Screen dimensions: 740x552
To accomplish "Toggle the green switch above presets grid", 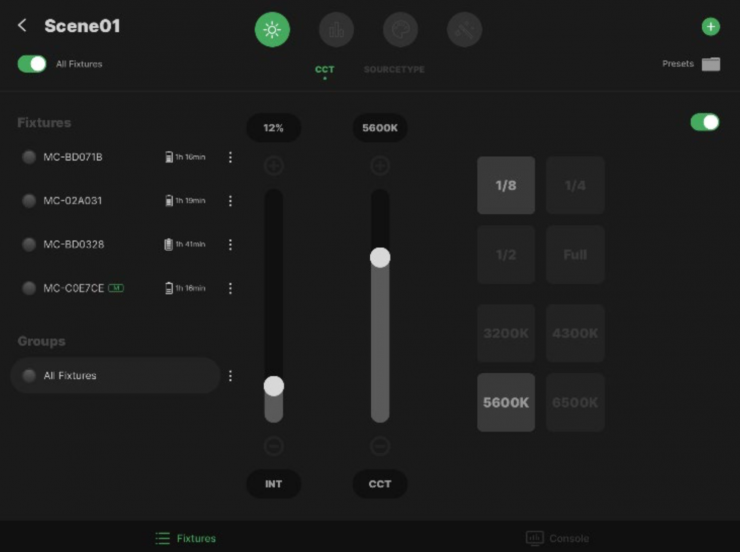I will pos(704,122).
